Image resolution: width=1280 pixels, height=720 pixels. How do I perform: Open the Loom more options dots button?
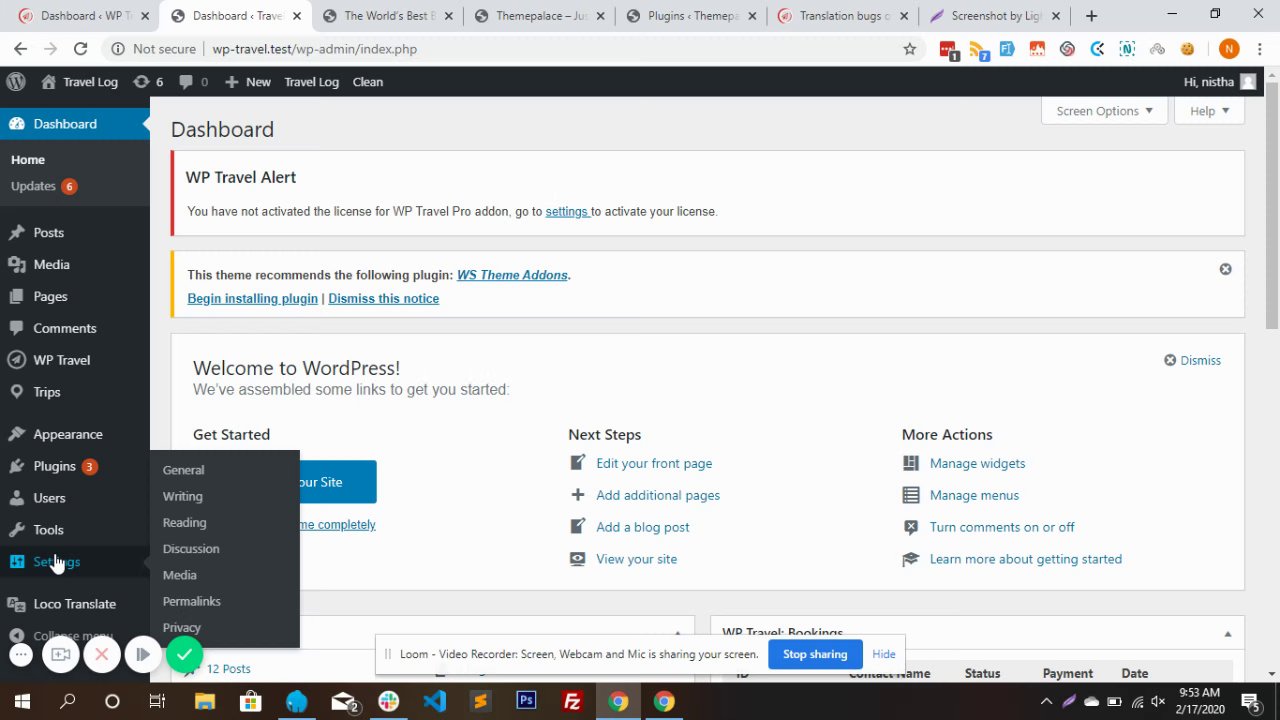(x=21, y=655)
